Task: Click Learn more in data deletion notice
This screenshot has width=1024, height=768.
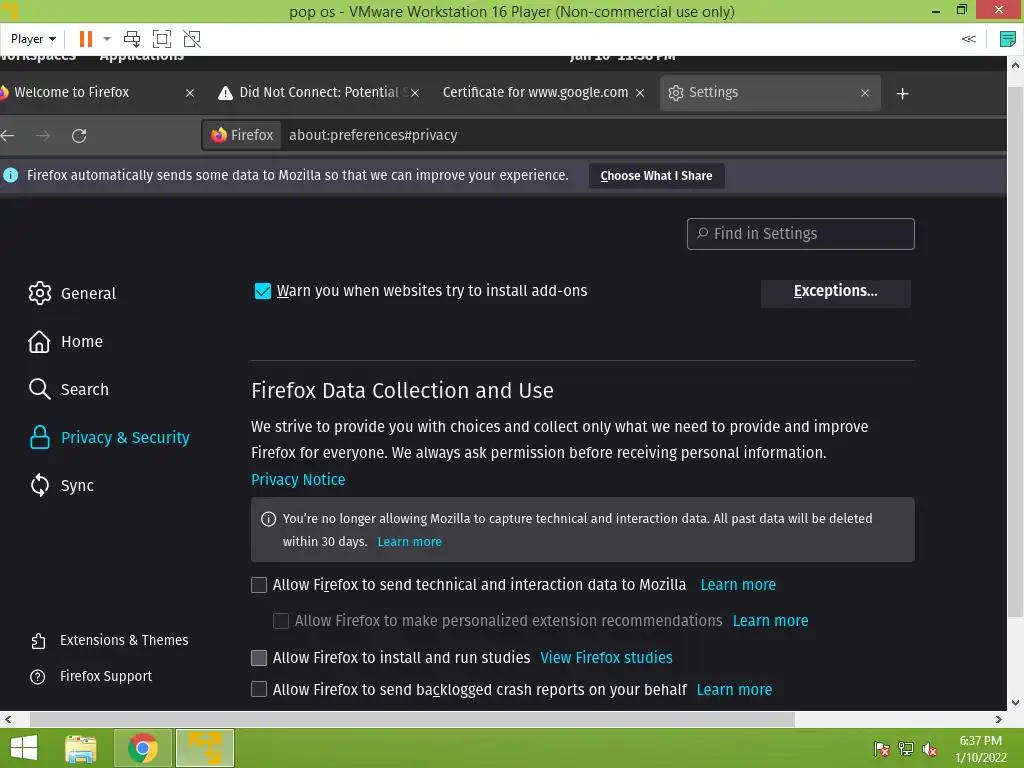Action: (409, 542)
